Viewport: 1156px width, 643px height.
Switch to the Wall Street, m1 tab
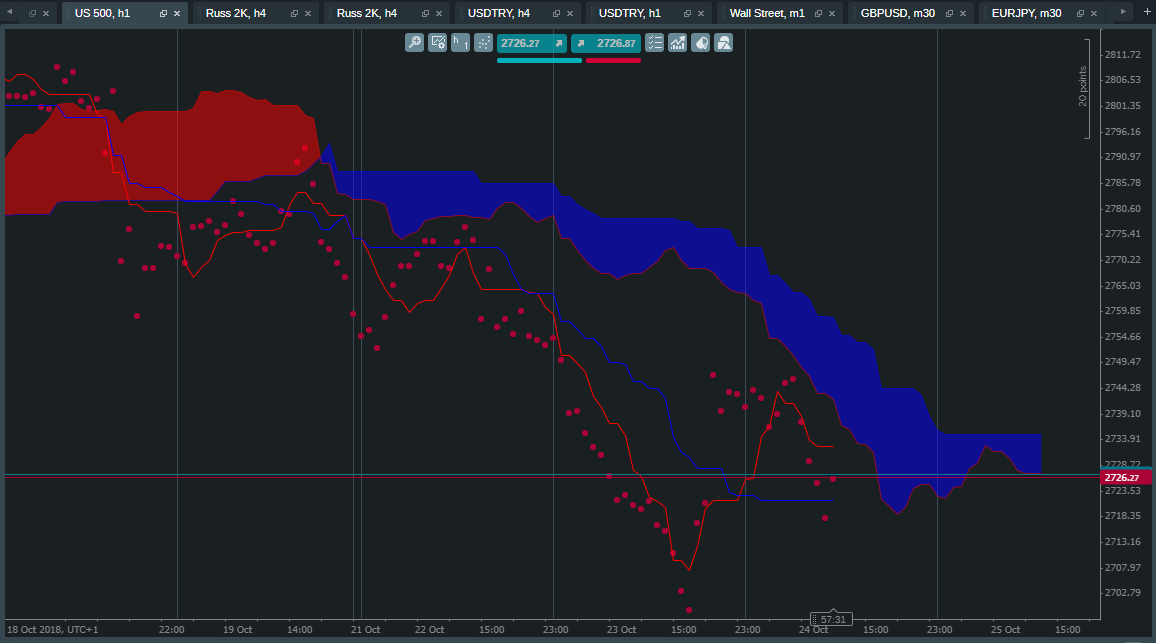[767, 13]
